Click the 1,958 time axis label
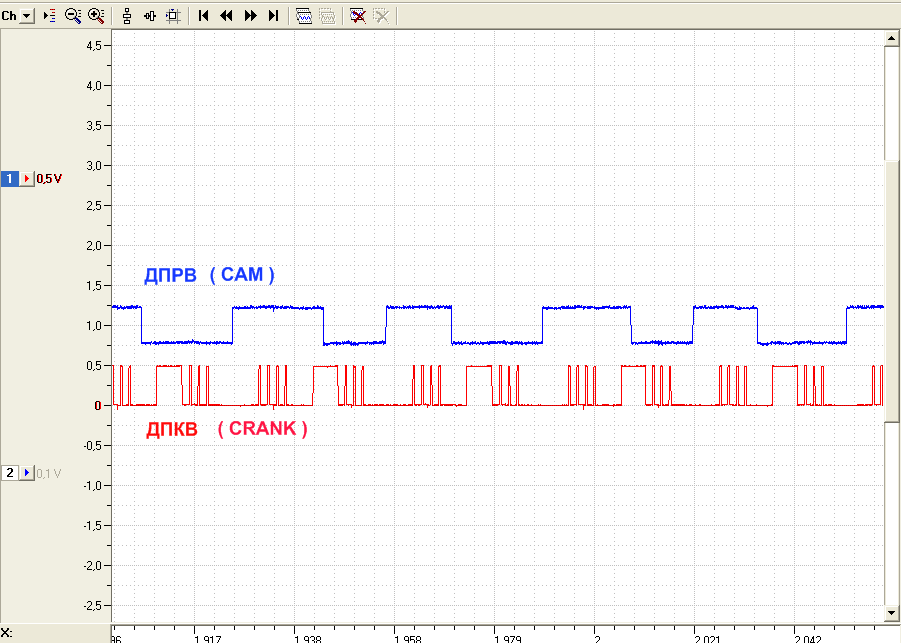Viewport: 901px width, 643px height. pyautogui.click(x=407, y=638)
